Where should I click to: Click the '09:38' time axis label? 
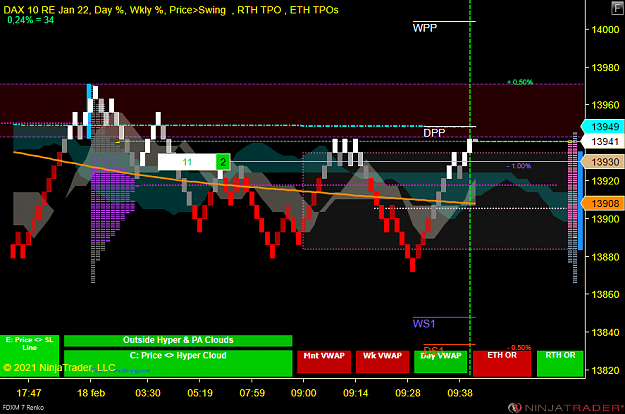460,393
